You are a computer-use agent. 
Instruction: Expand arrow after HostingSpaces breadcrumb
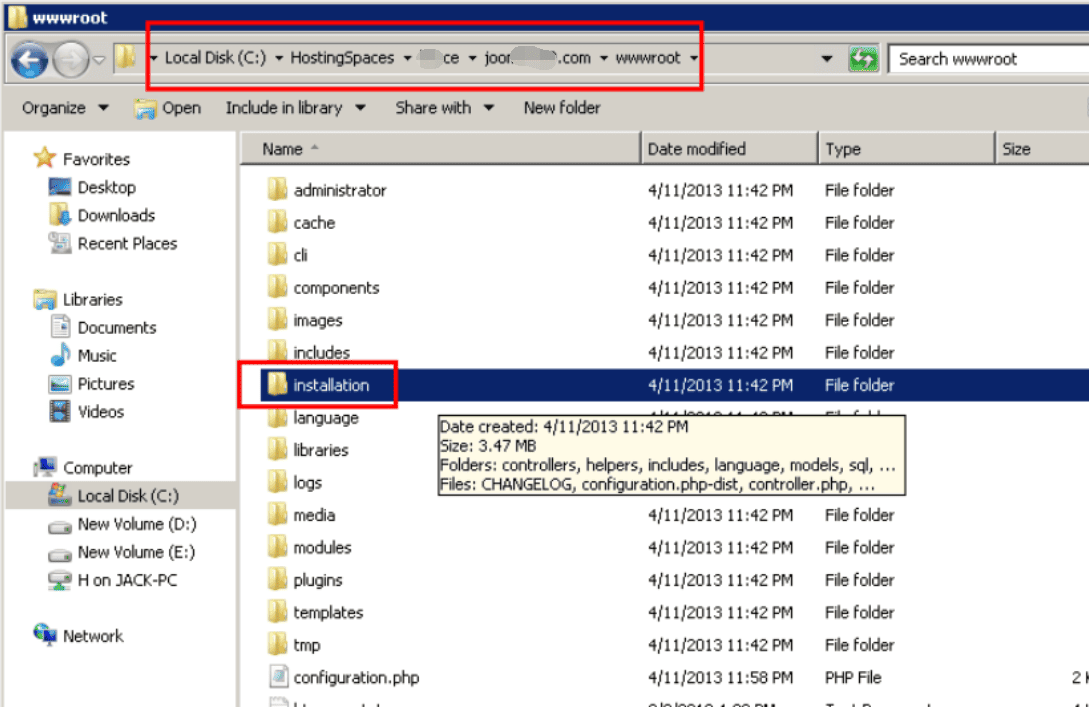click(407, 58)
